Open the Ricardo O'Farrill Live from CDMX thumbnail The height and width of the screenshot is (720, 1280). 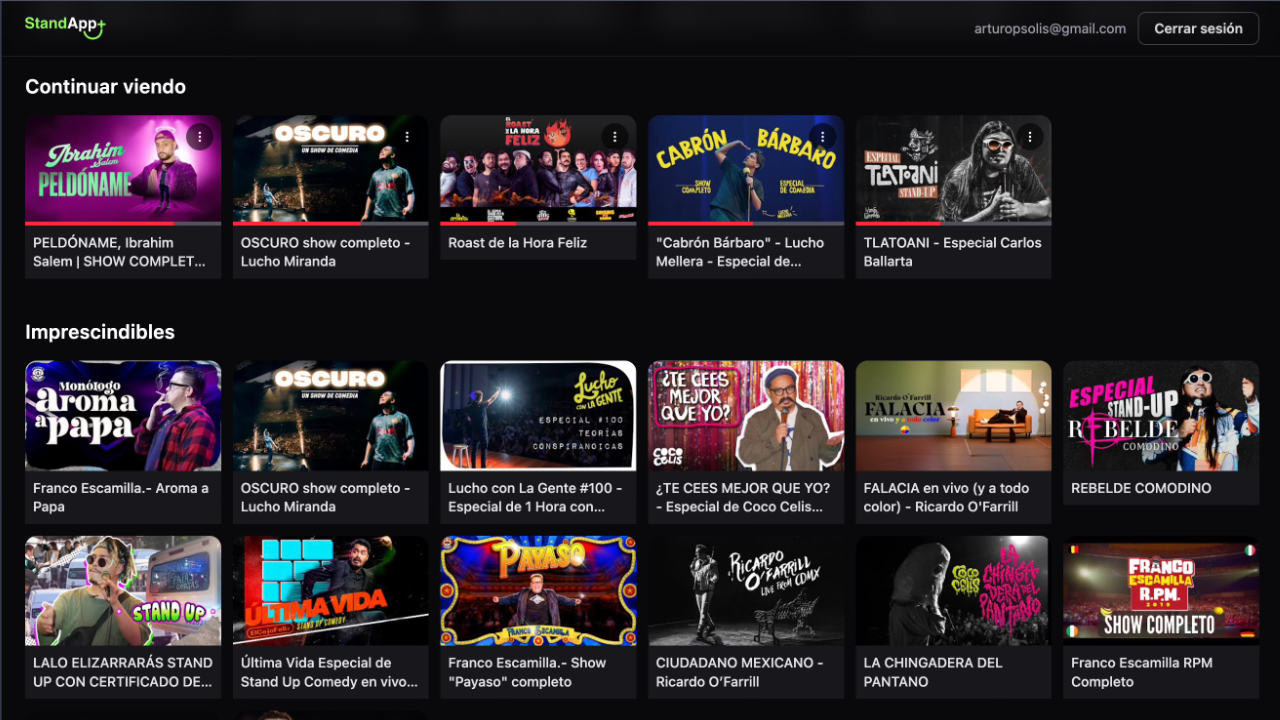746,591
